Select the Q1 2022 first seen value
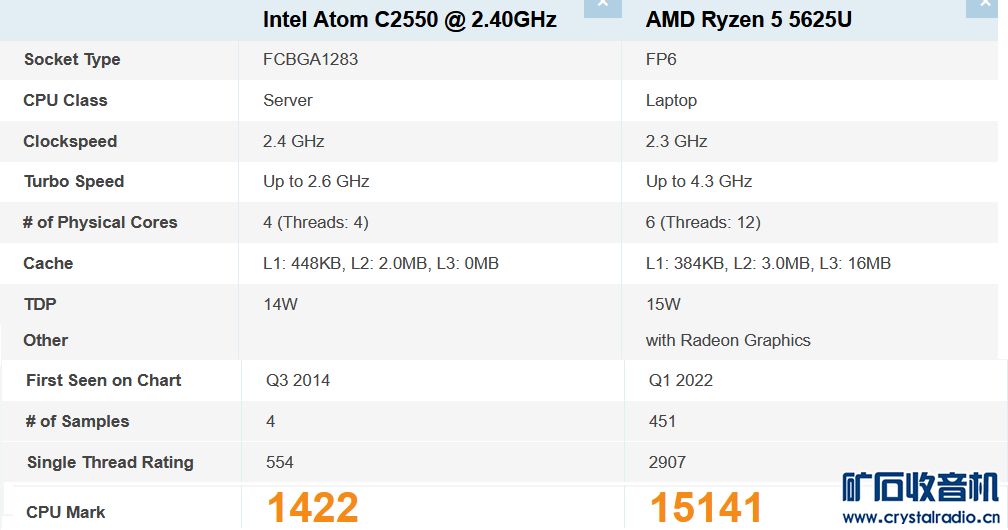The width and height of the screenshot is (1008, 530). [681, 380]
